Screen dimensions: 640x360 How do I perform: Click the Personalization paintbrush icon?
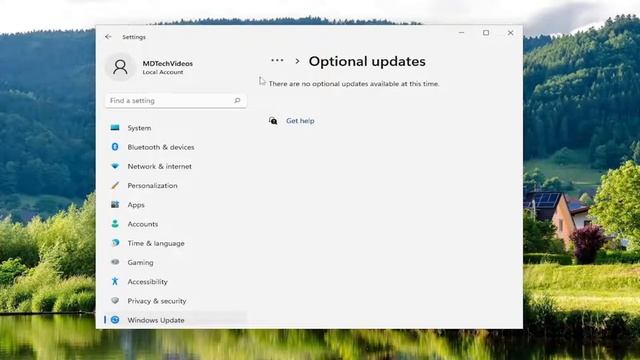pyautogui.click(x=115, y=185)
